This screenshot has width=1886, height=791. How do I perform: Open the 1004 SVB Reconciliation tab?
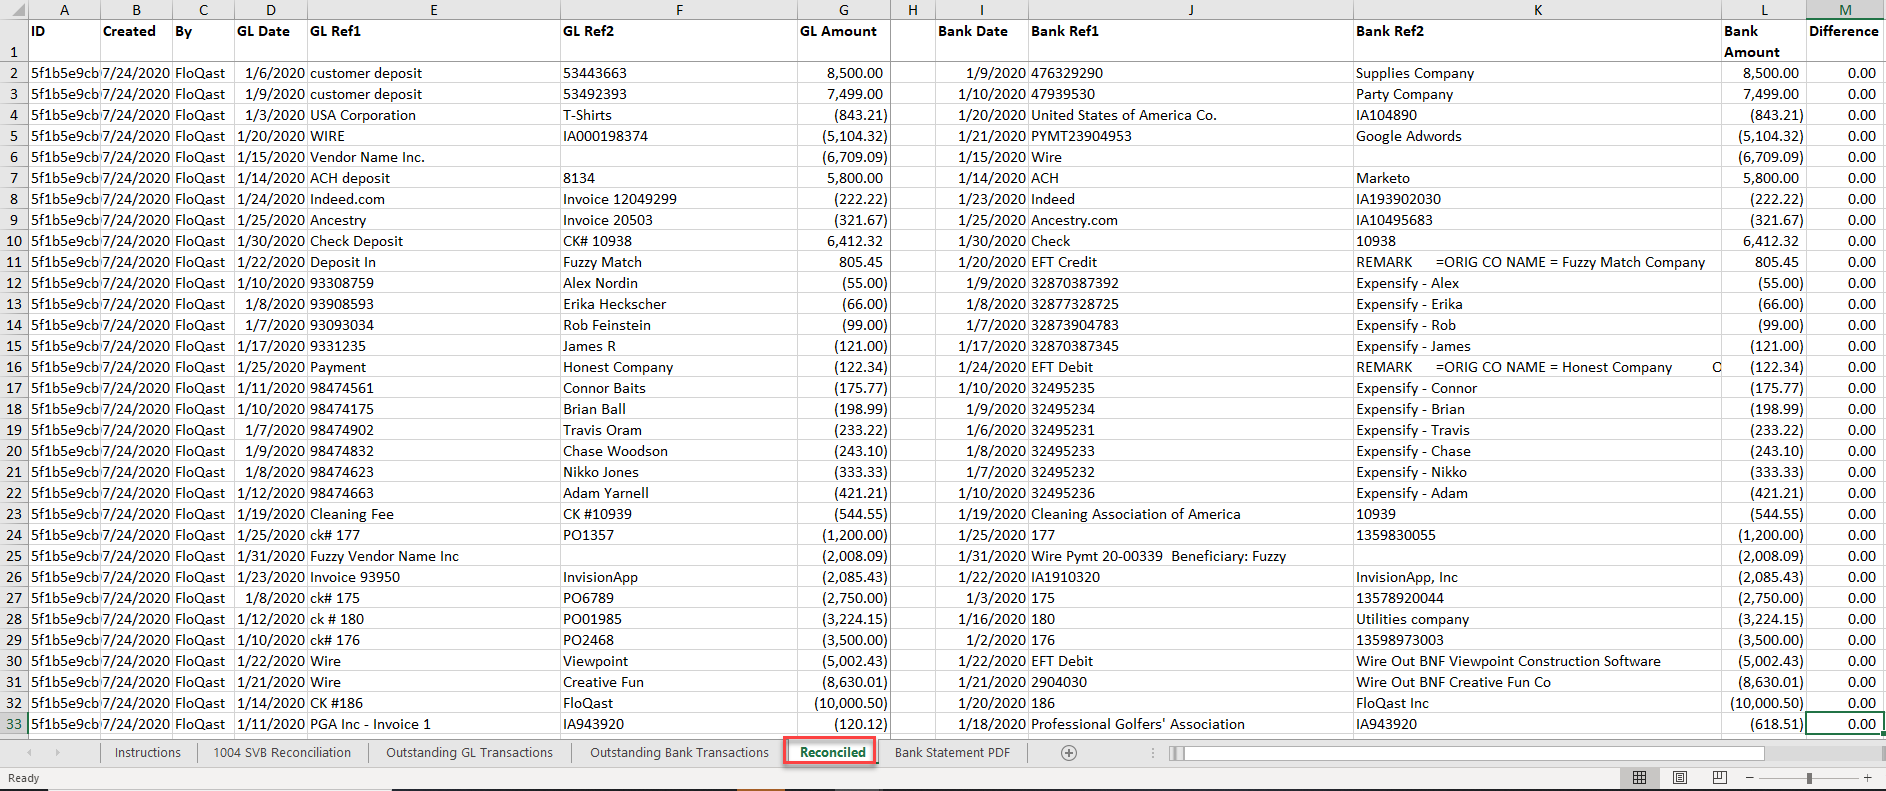[x=282, y=753]
